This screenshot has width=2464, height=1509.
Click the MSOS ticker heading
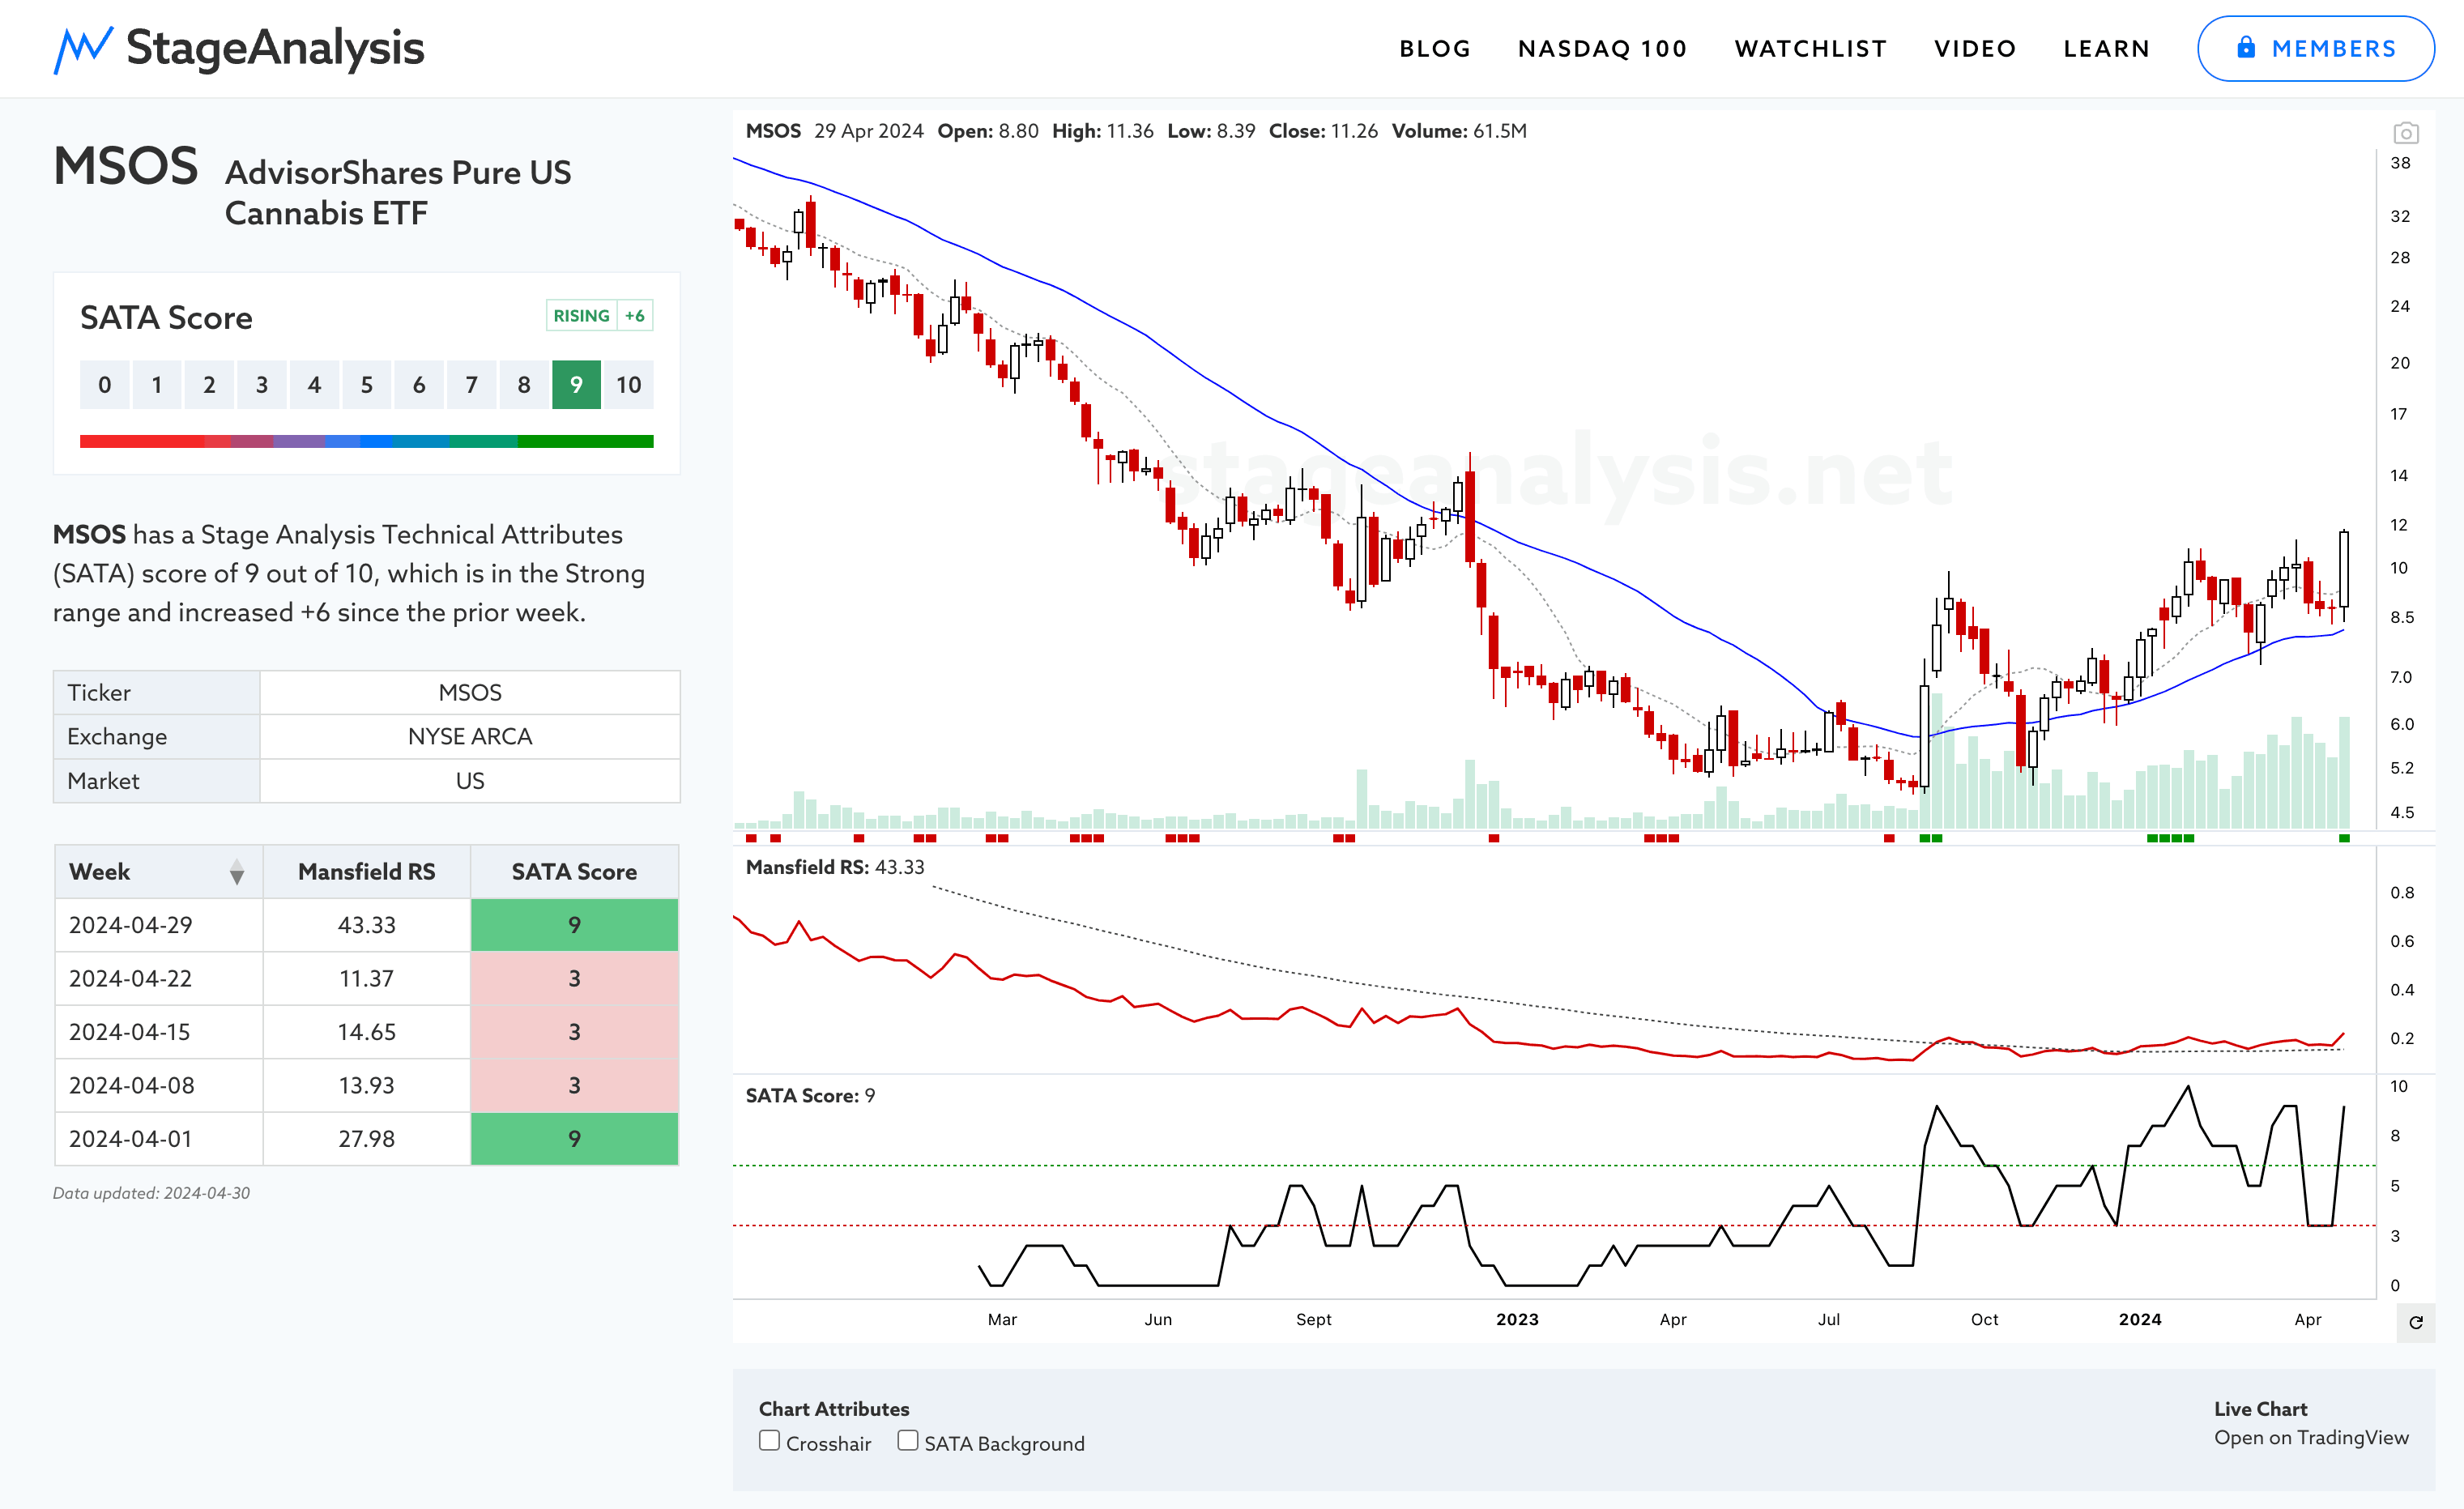click(126, 166)
